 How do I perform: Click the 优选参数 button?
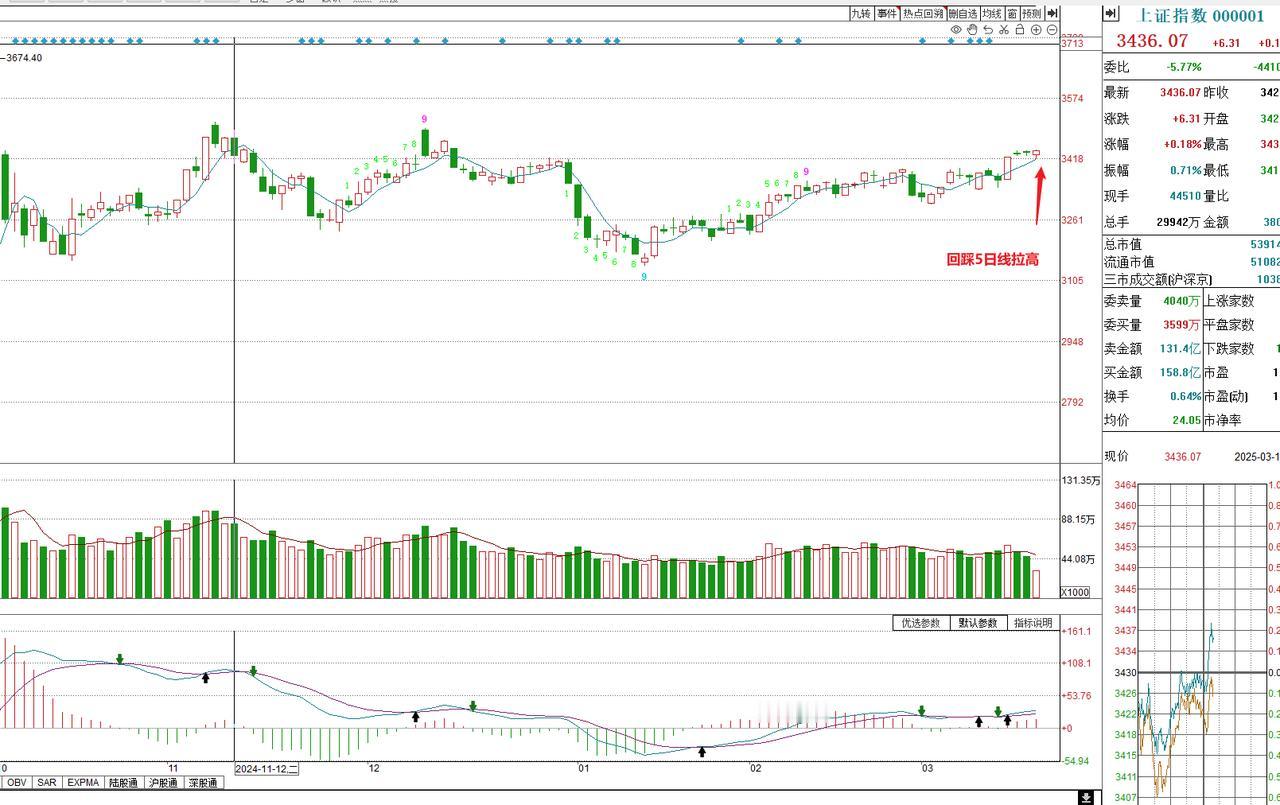click(x=921, y=623)
